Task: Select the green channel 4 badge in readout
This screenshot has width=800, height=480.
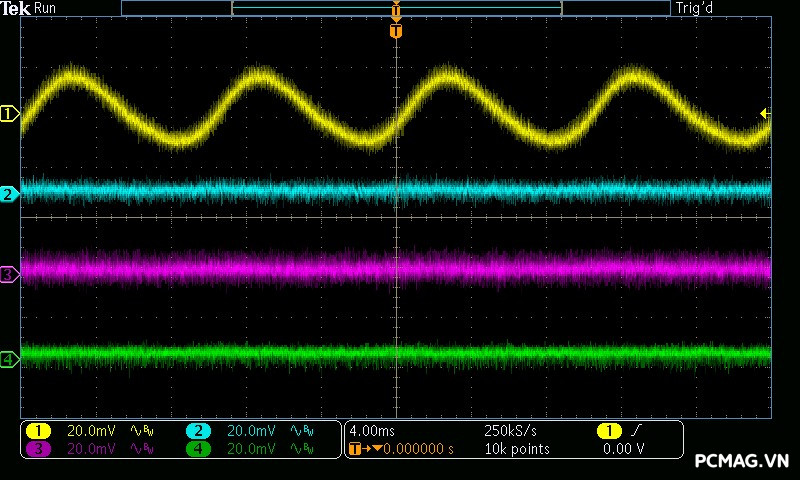Action: [x=198, y=449]
